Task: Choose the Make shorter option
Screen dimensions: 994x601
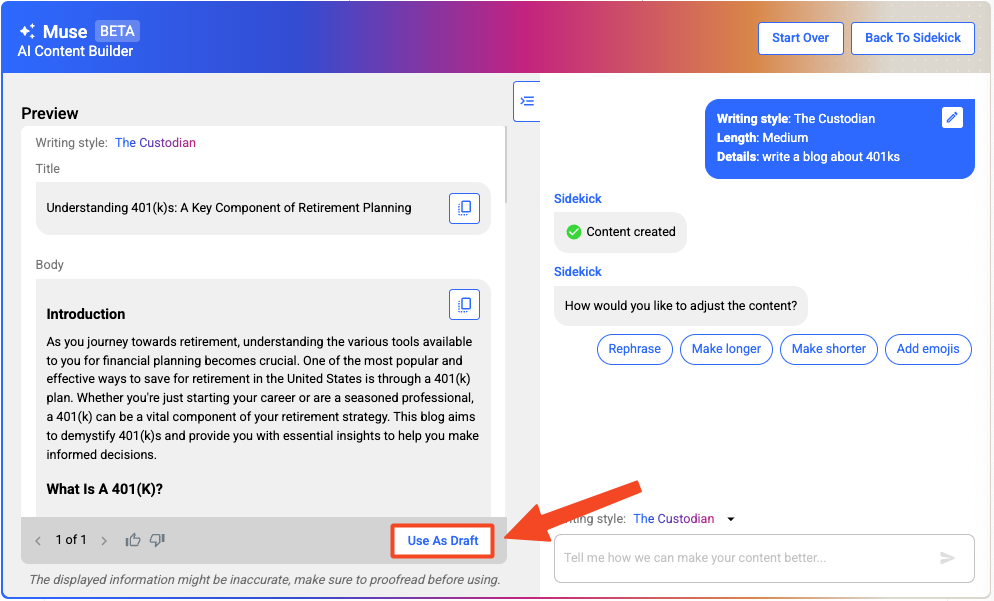Action: (x=829, y=349)
